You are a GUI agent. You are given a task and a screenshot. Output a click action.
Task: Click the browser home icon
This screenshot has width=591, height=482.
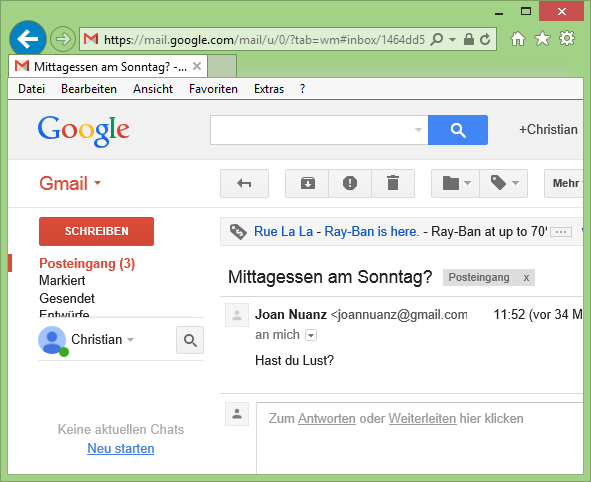pos(518,39)
